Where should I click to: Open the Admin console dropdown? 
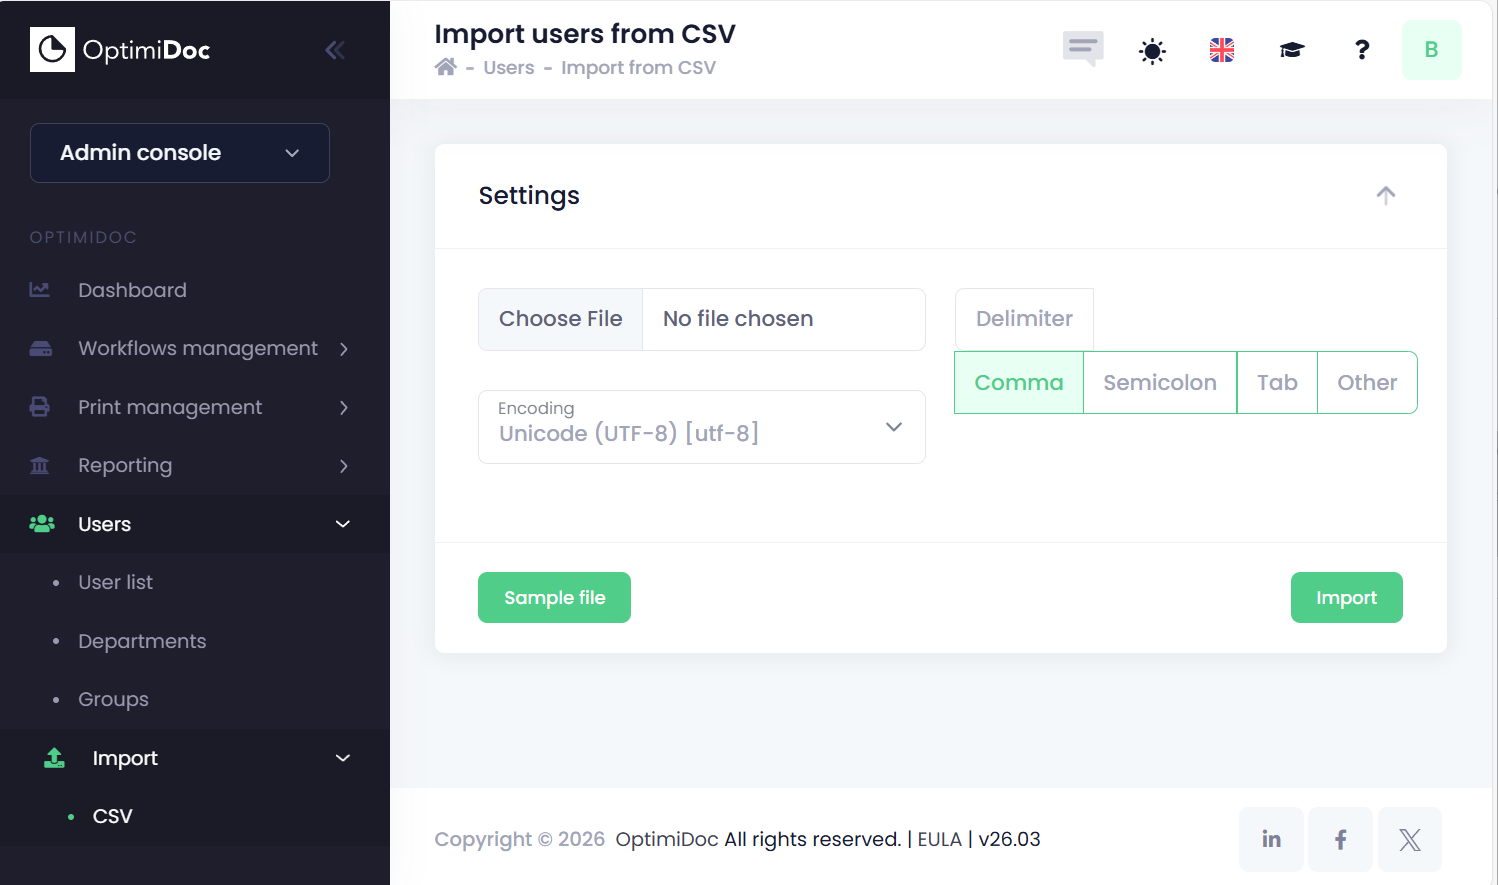(180, 153)
